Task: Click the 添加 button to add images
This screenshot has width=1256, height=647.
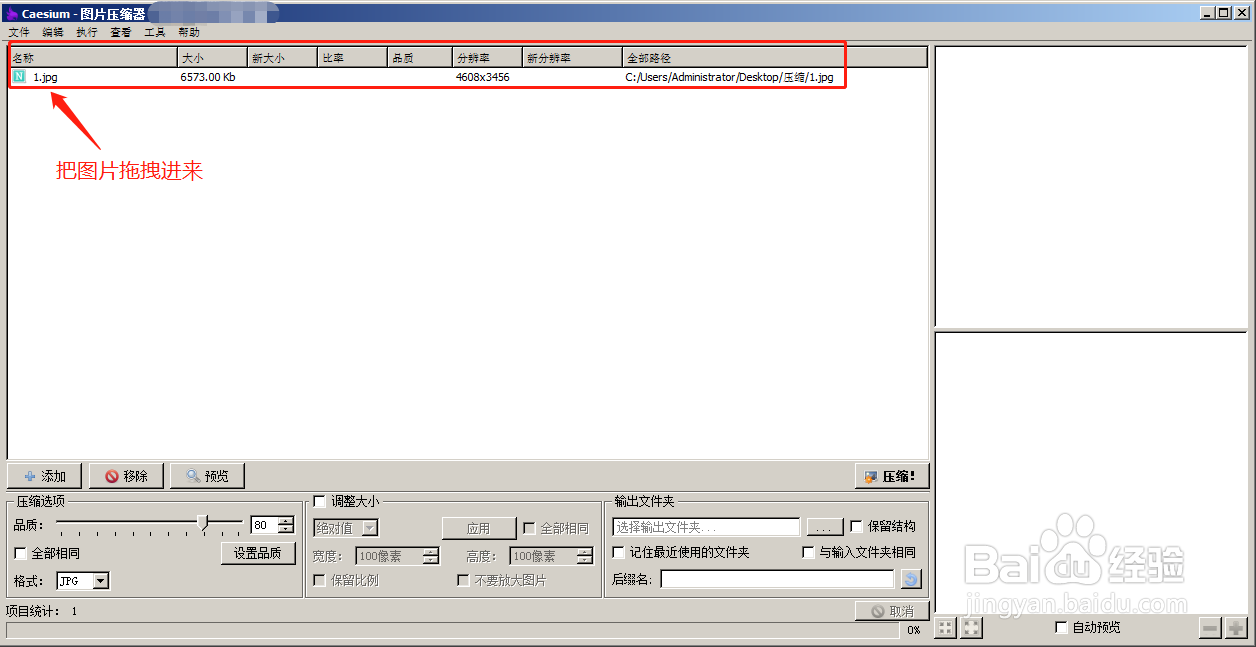Action: pos(45,476)
